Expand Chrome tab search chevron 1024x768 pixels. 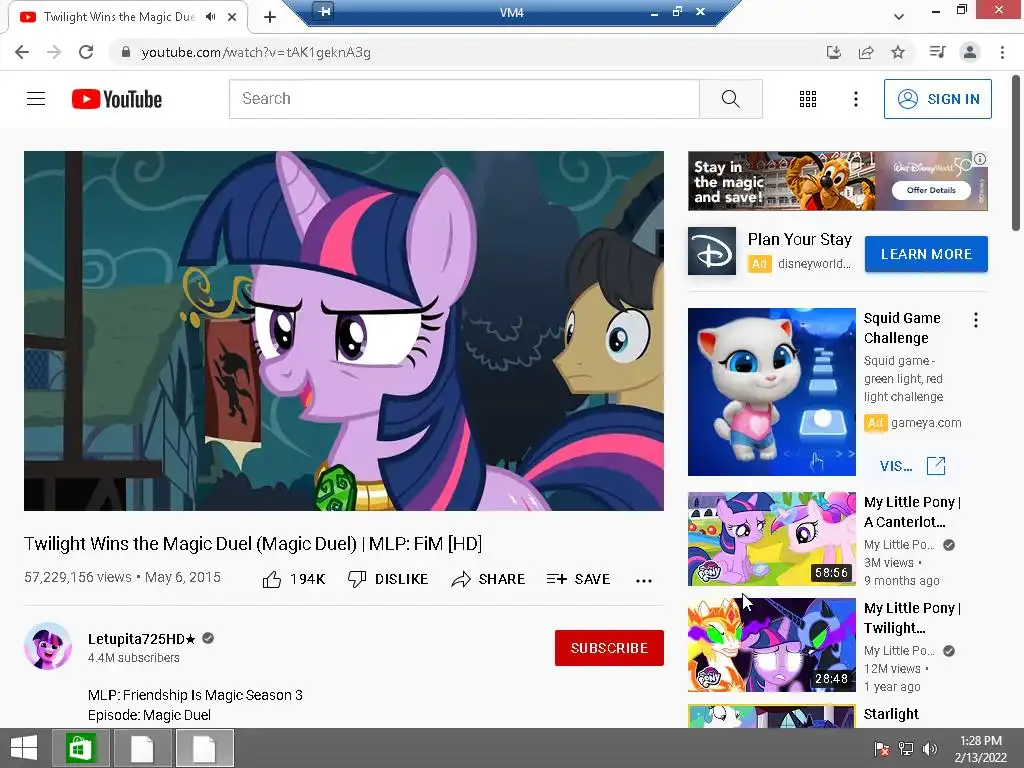(x=899, y=17)
